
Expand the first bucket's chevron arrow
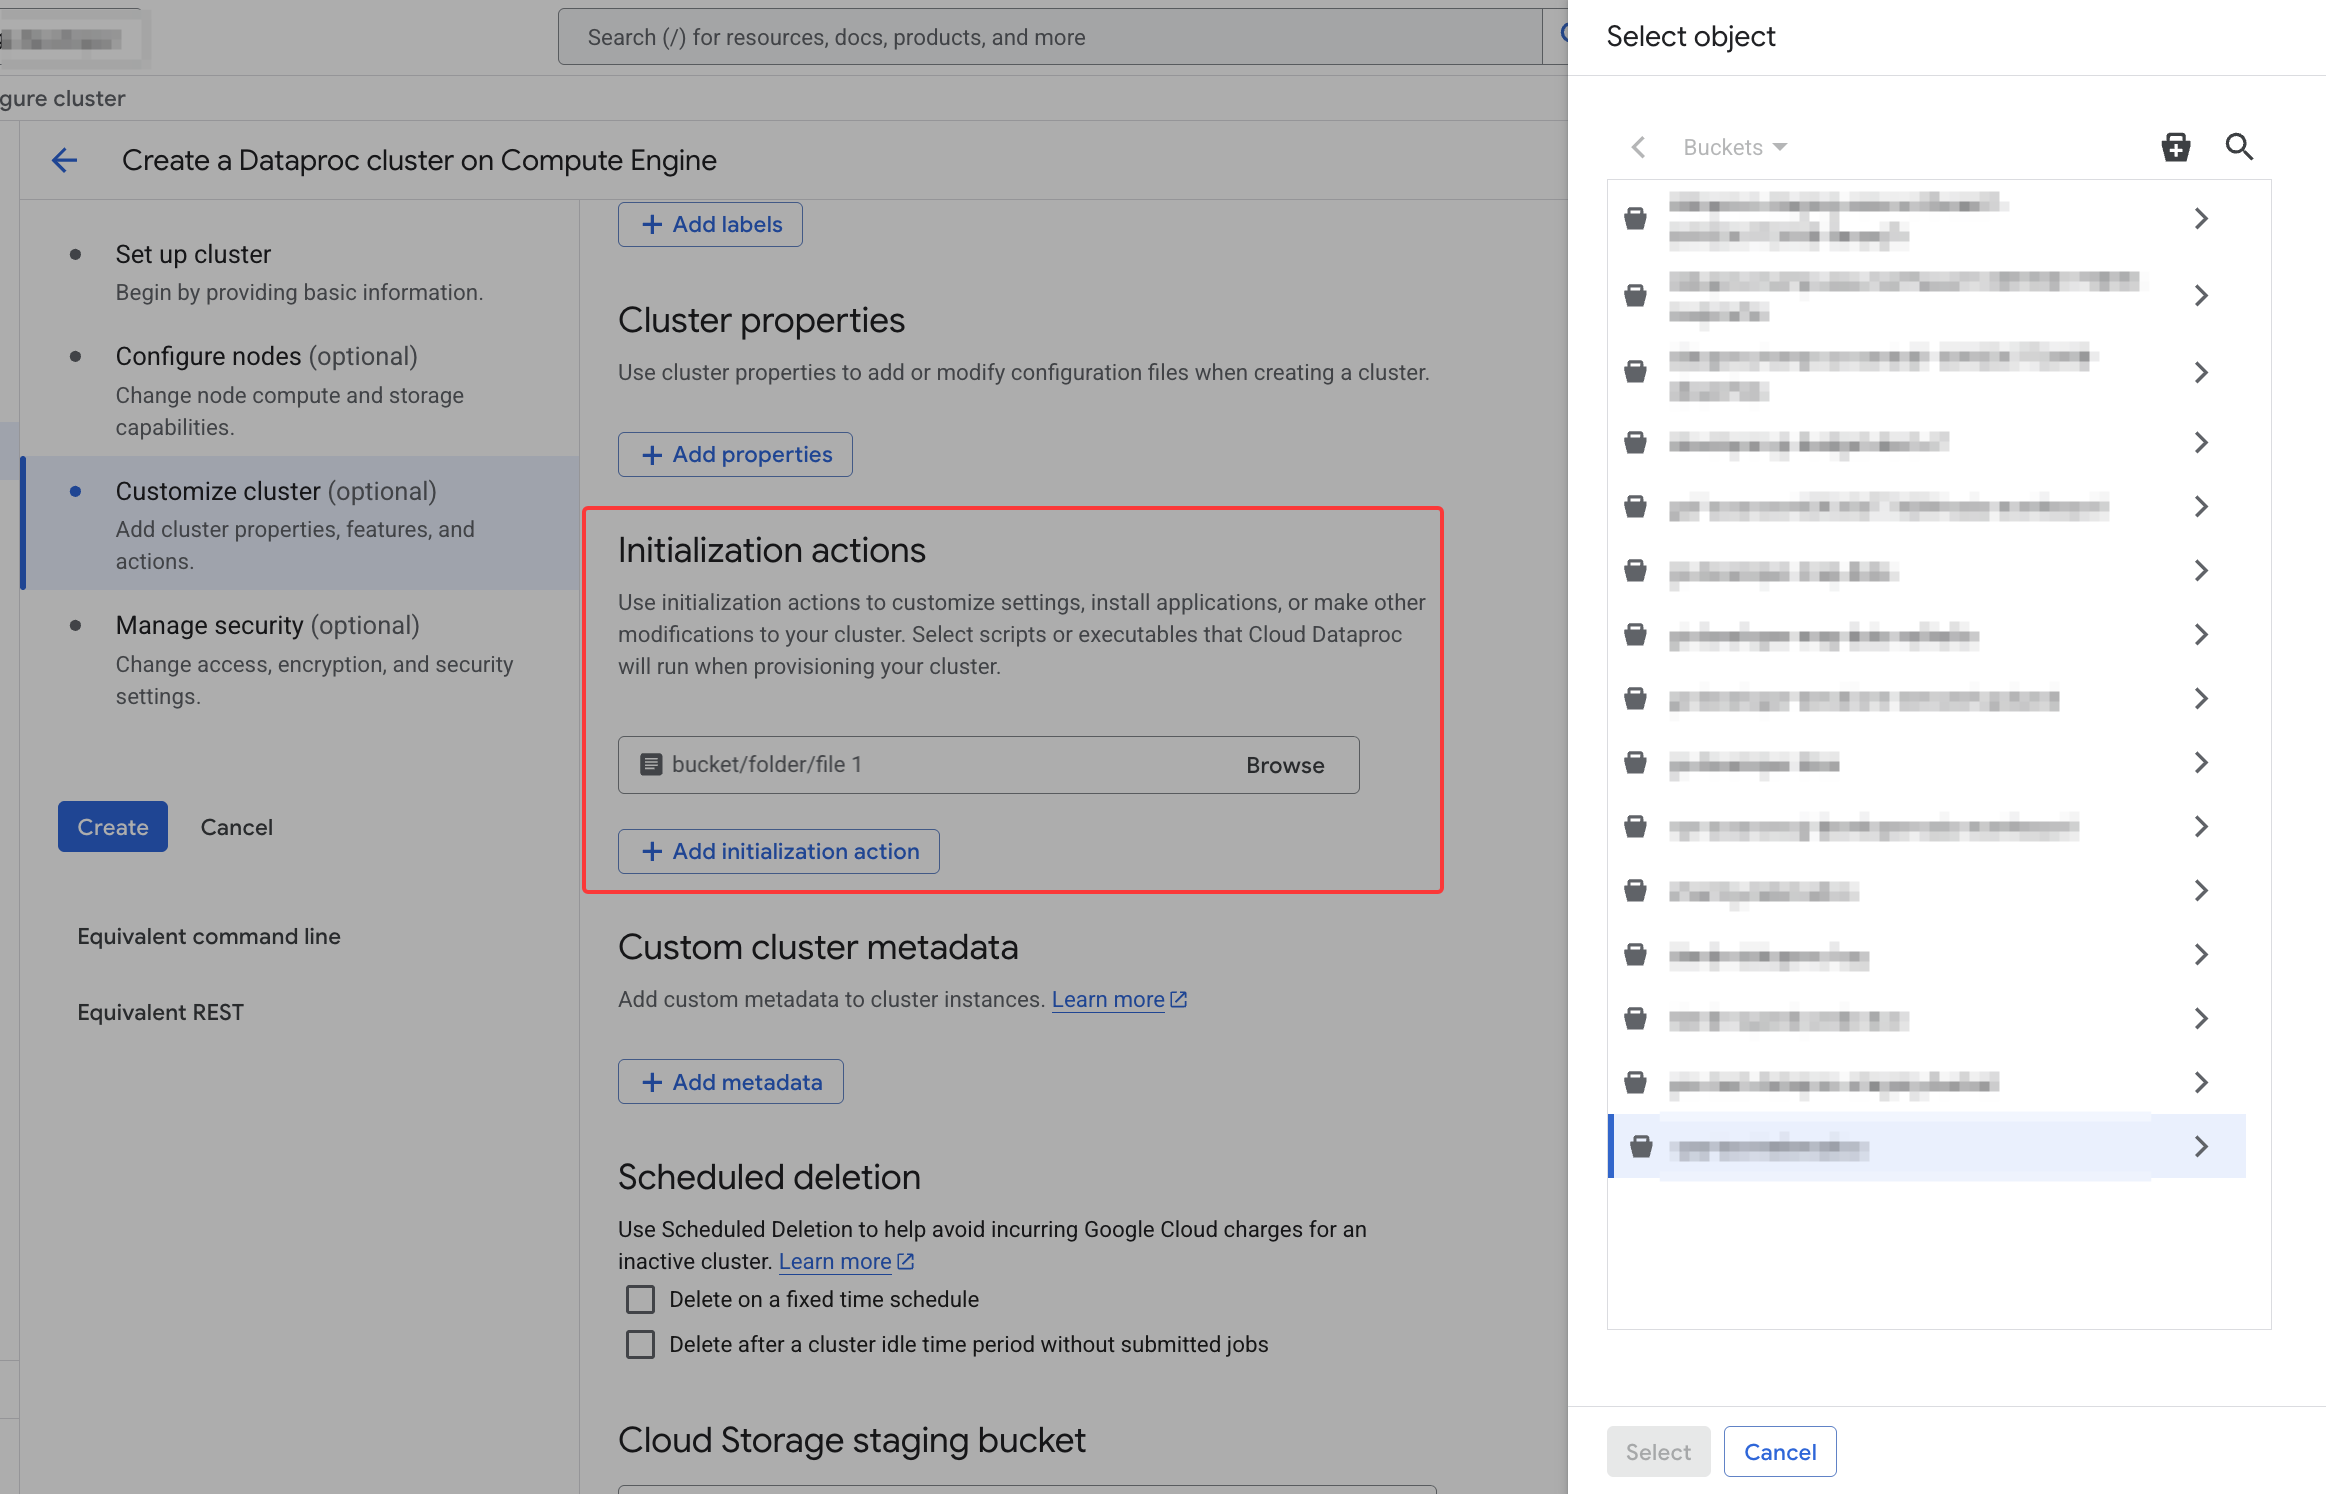point(2201,218)
